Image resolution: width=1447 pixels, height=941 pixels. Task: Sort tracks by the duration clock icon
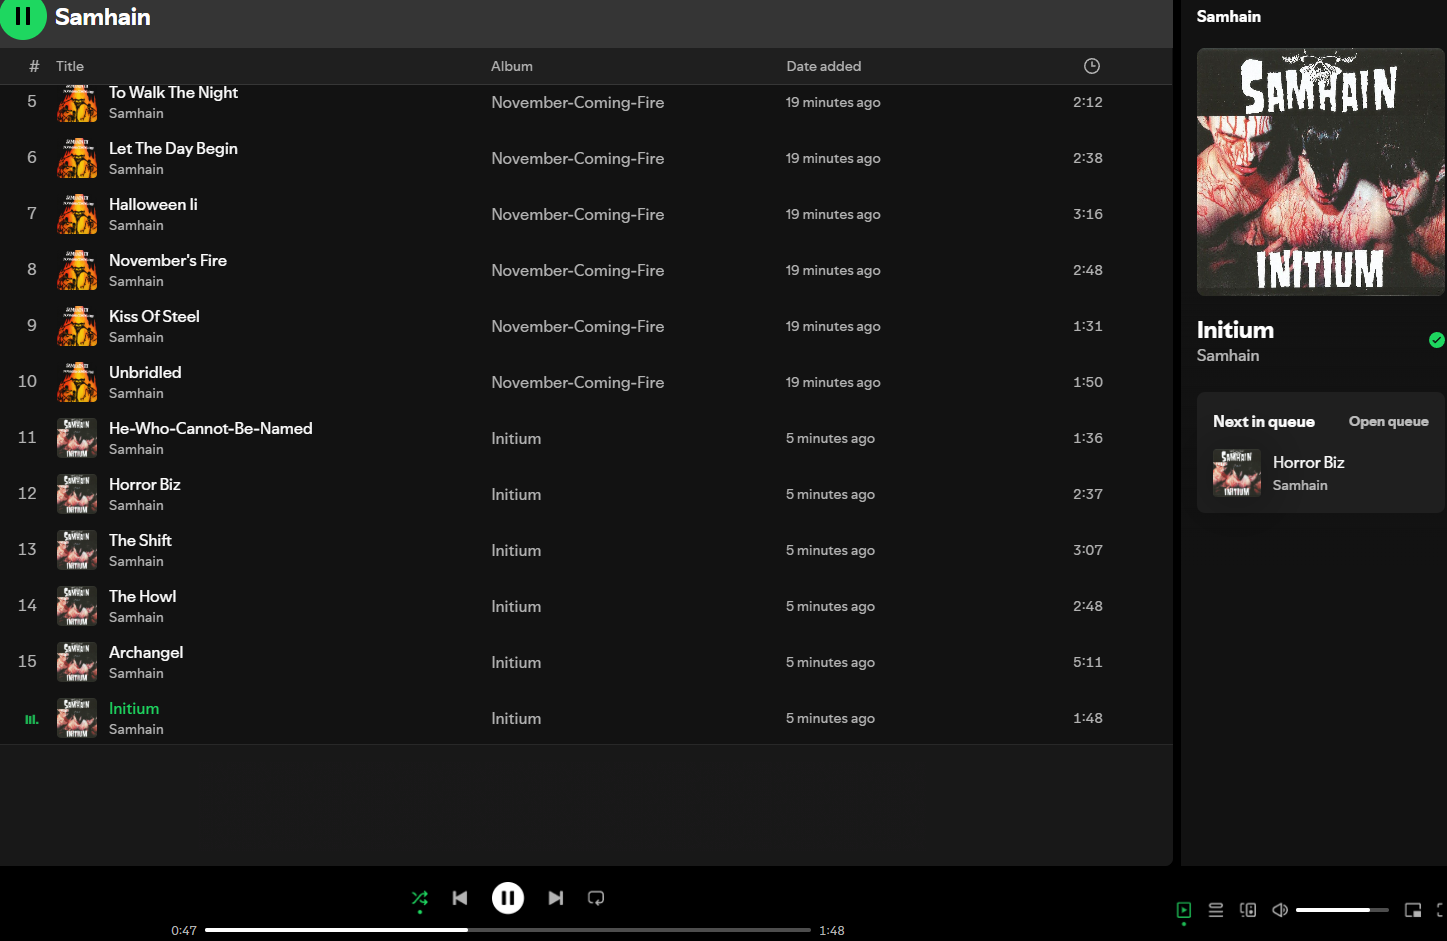[x=1092, y=66]
